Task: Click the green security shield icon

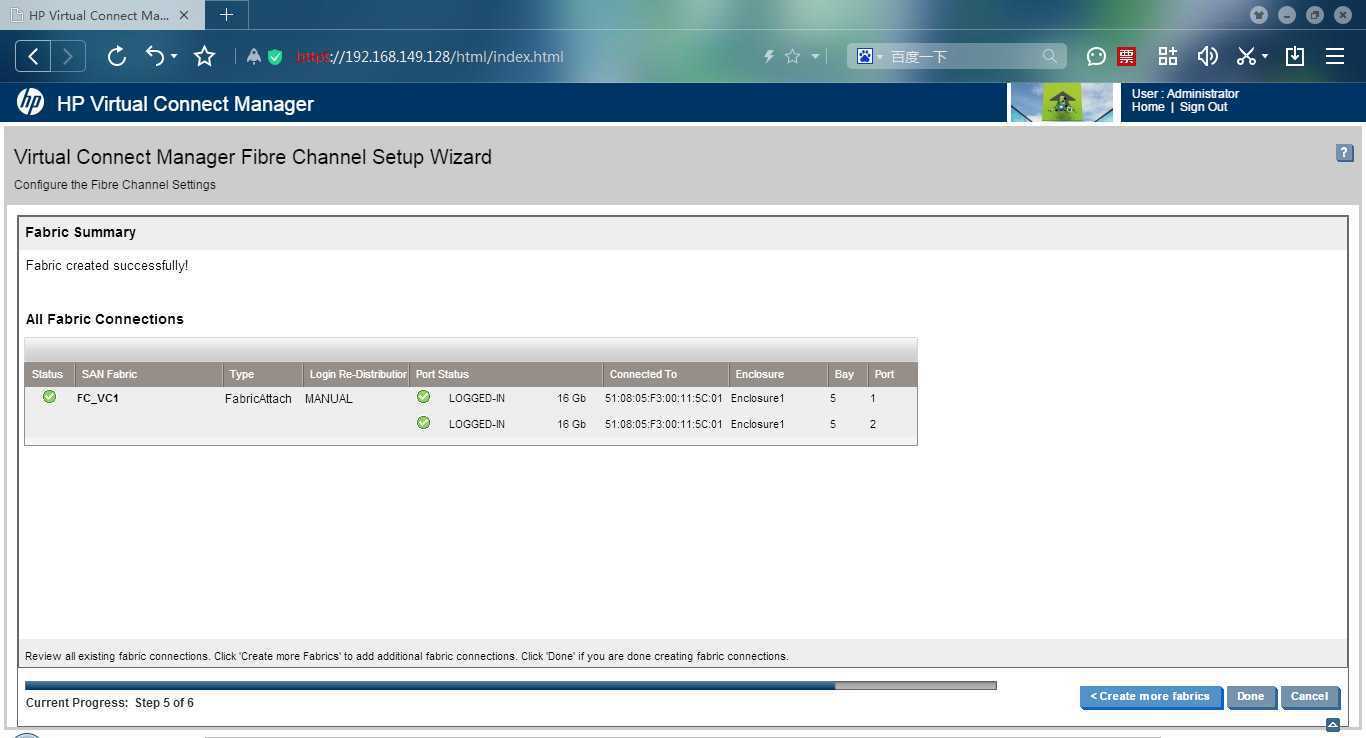Action: (275, 57)
